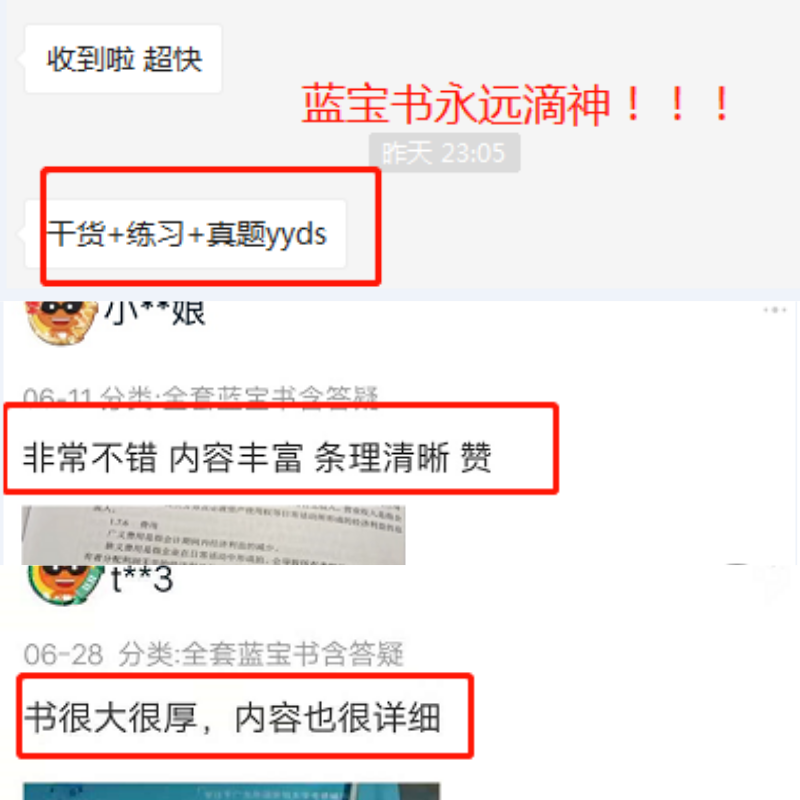The width and height of the screenshot is (800, 800).
Task: Open the photo below t**3's review
Action: click(x=232, y=791)
